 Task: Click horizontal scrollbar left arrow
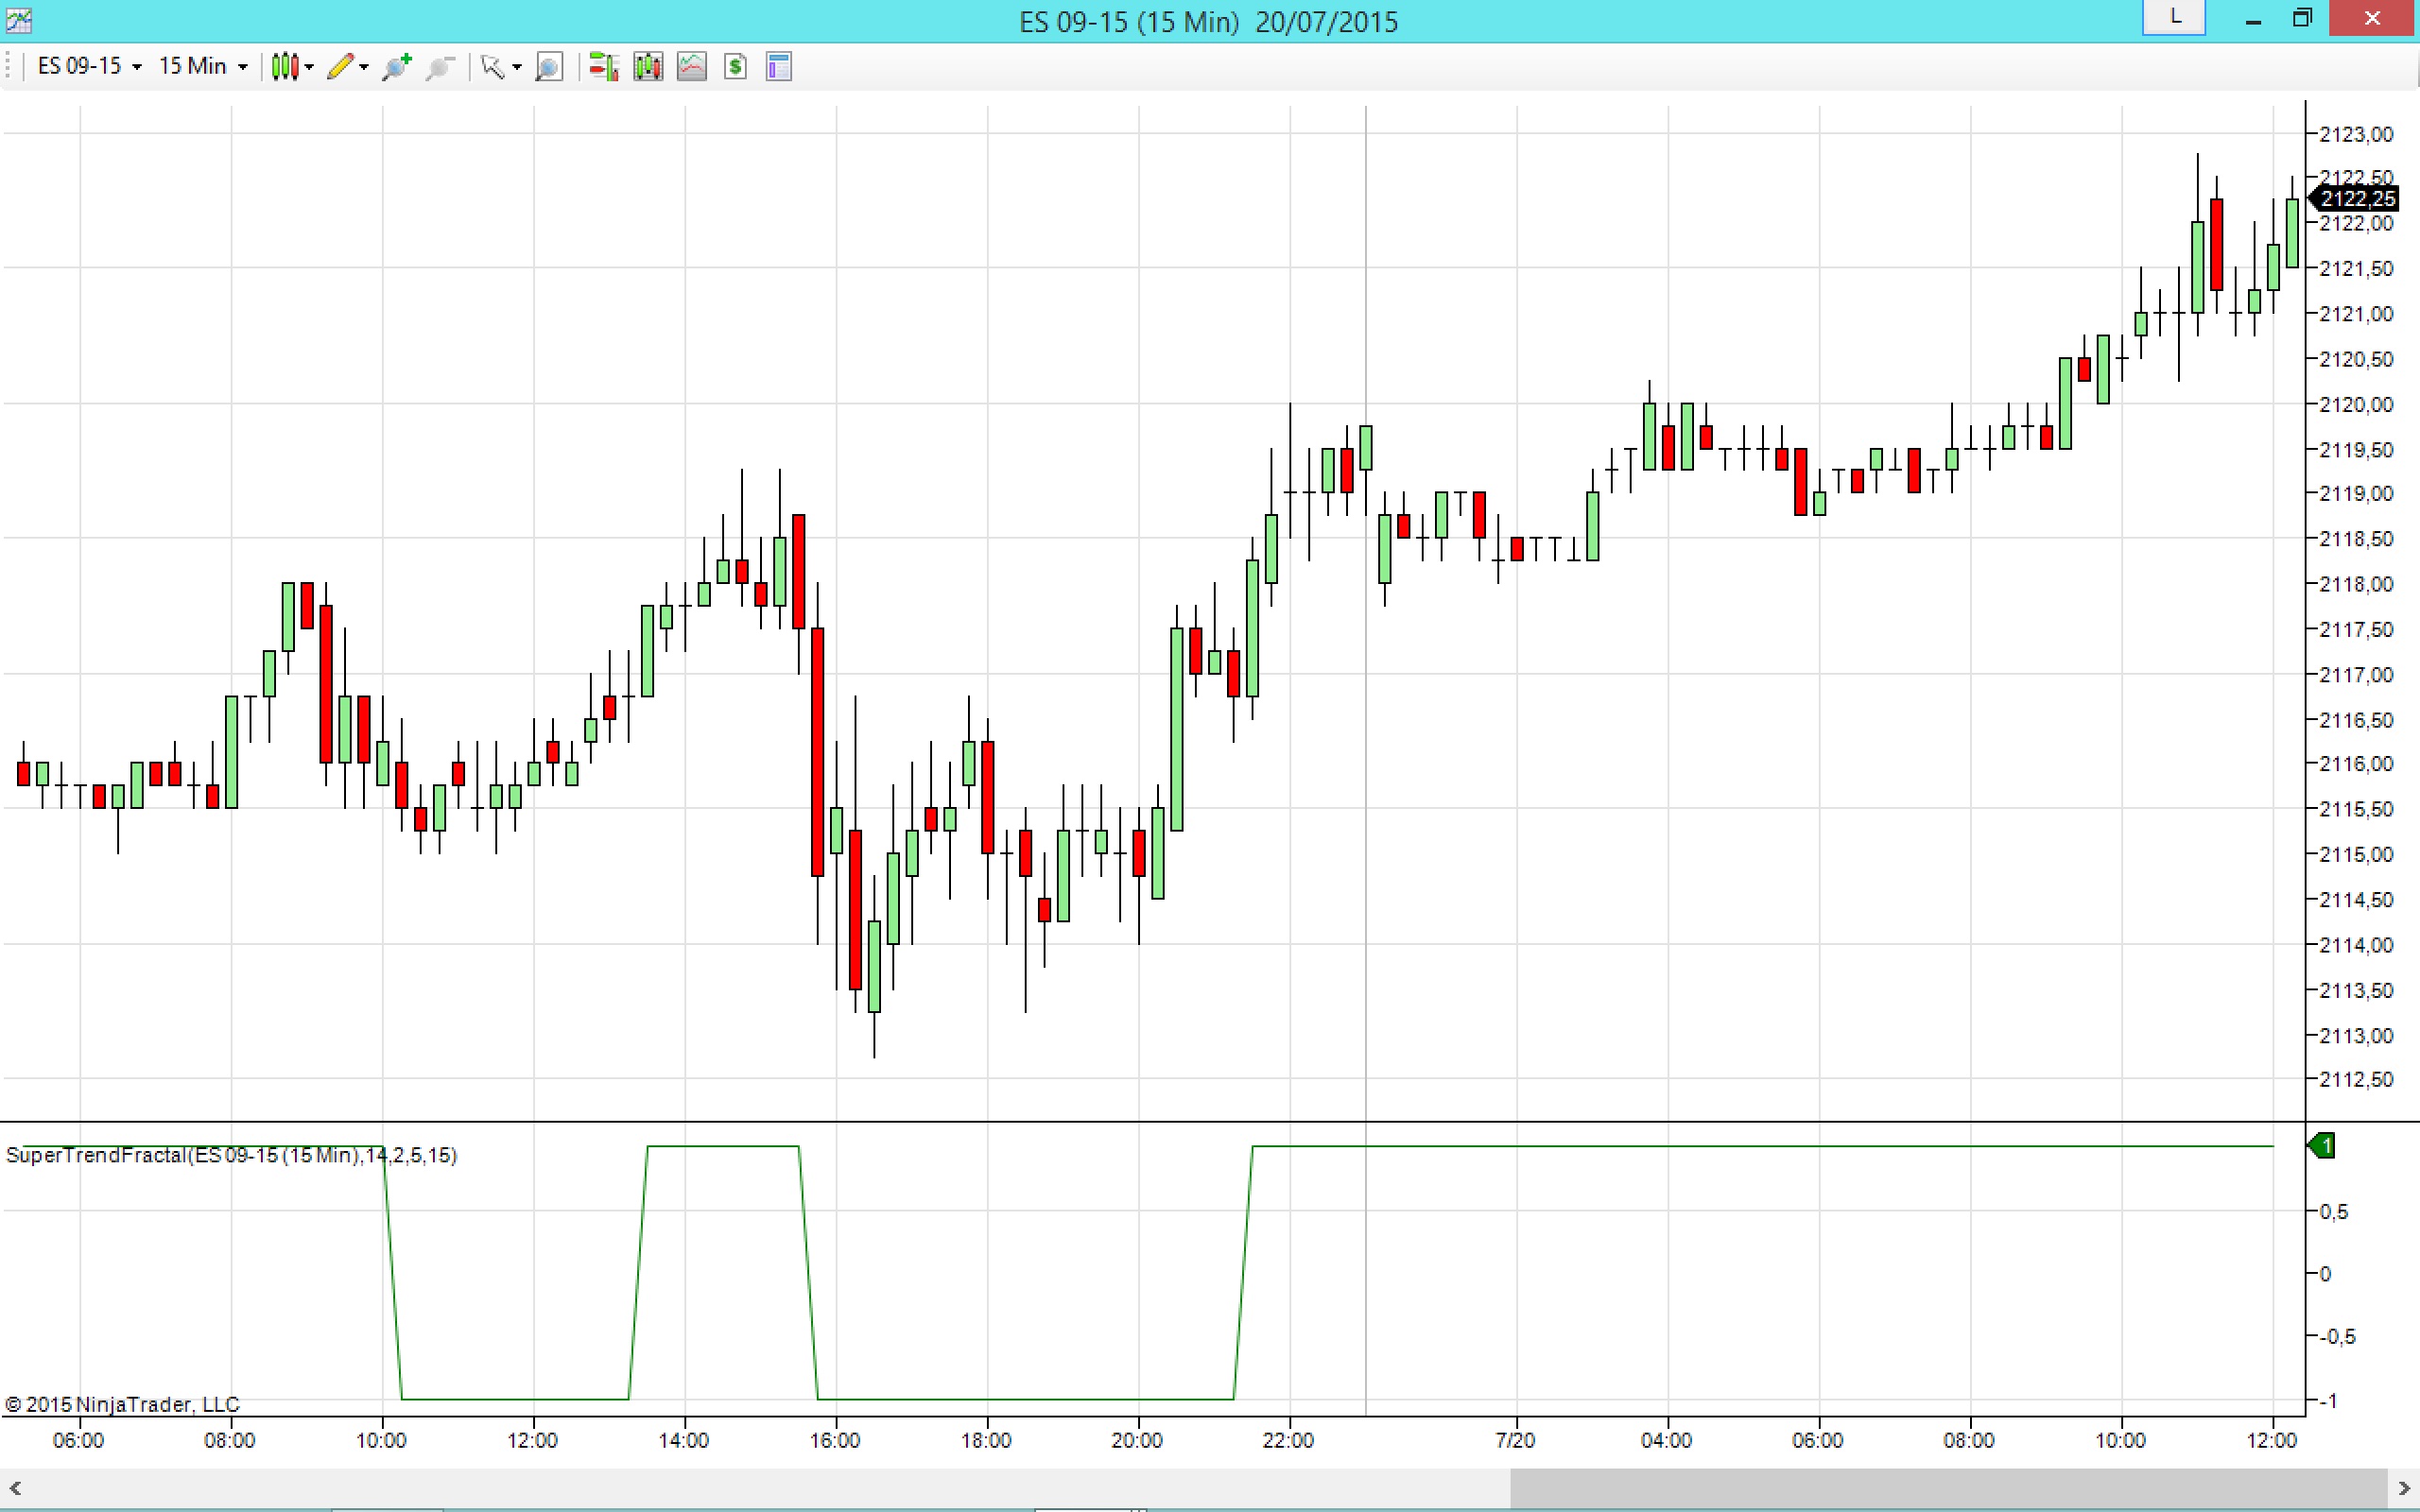14,1489
